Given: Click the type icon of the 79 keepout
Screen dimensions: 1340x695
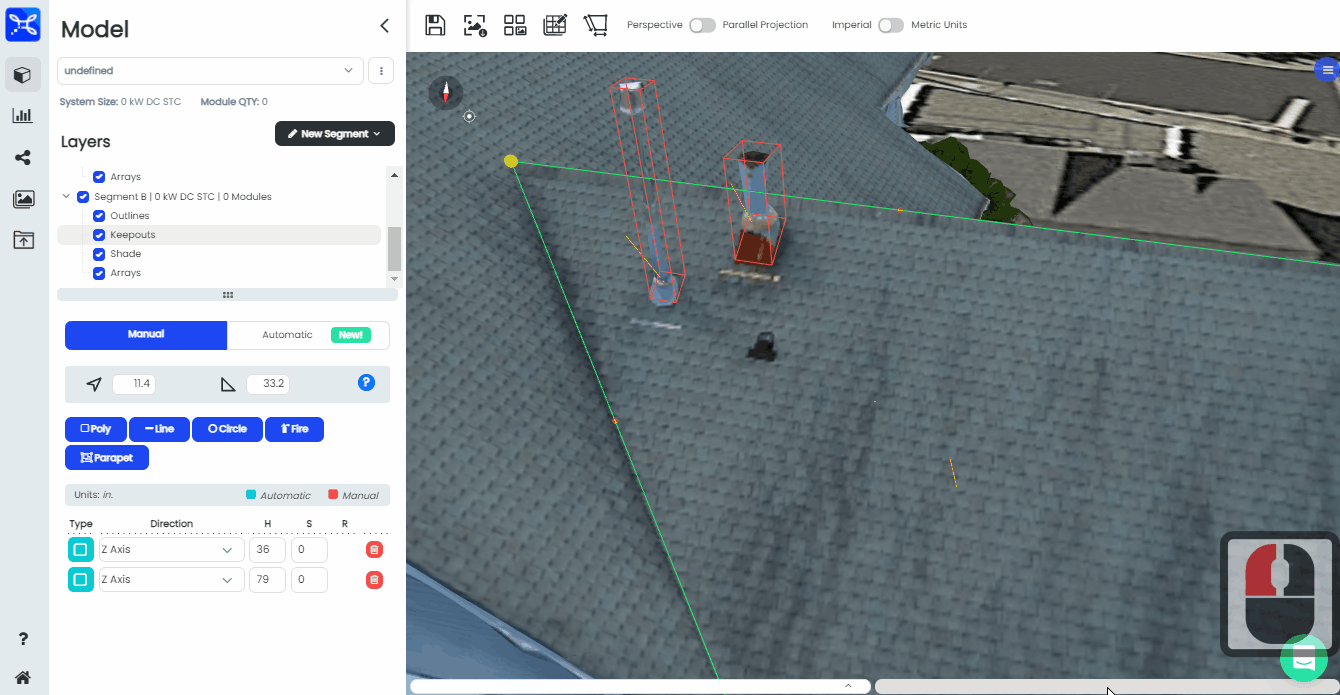Looking at the screenshot, I should point(81,580).
